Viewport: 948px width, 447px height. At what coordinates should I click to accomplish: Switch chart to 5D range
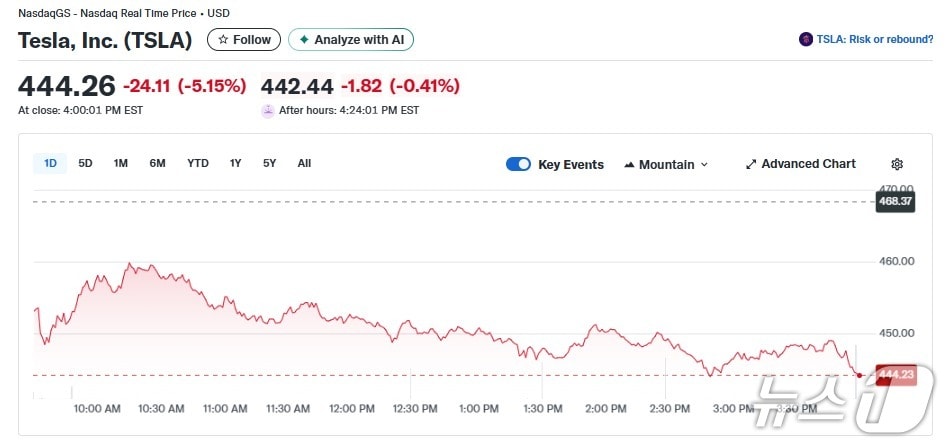86,163
